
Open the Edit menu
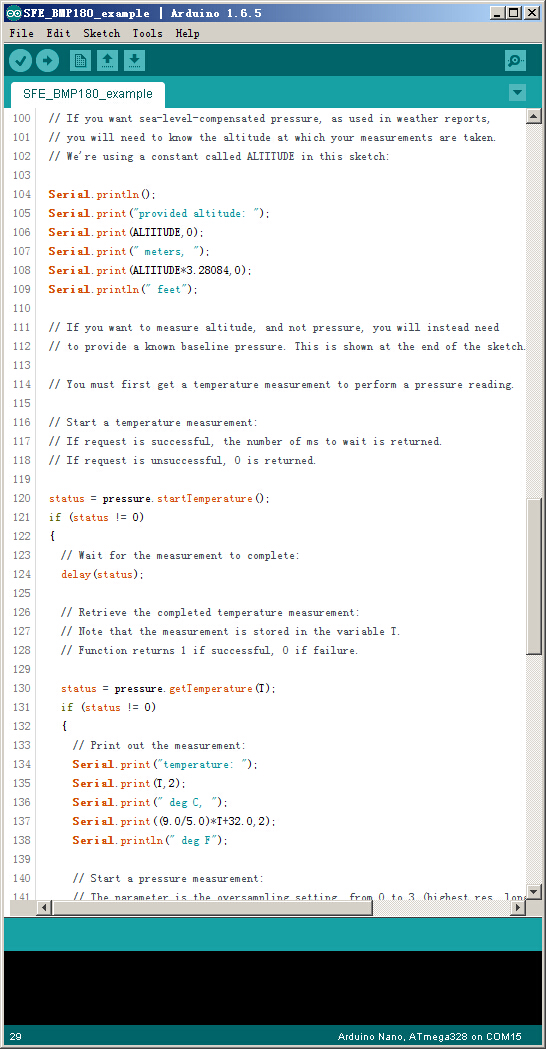58,33
